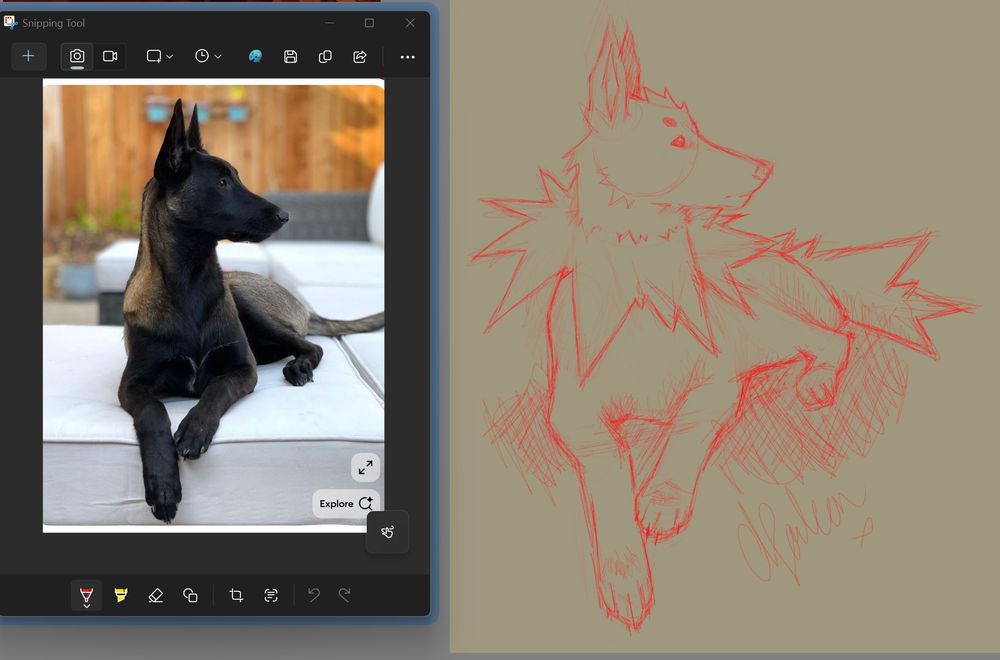Select the red Ballpoint pen tool
The height and width of the screenshot is (660, 1000).
86,594
